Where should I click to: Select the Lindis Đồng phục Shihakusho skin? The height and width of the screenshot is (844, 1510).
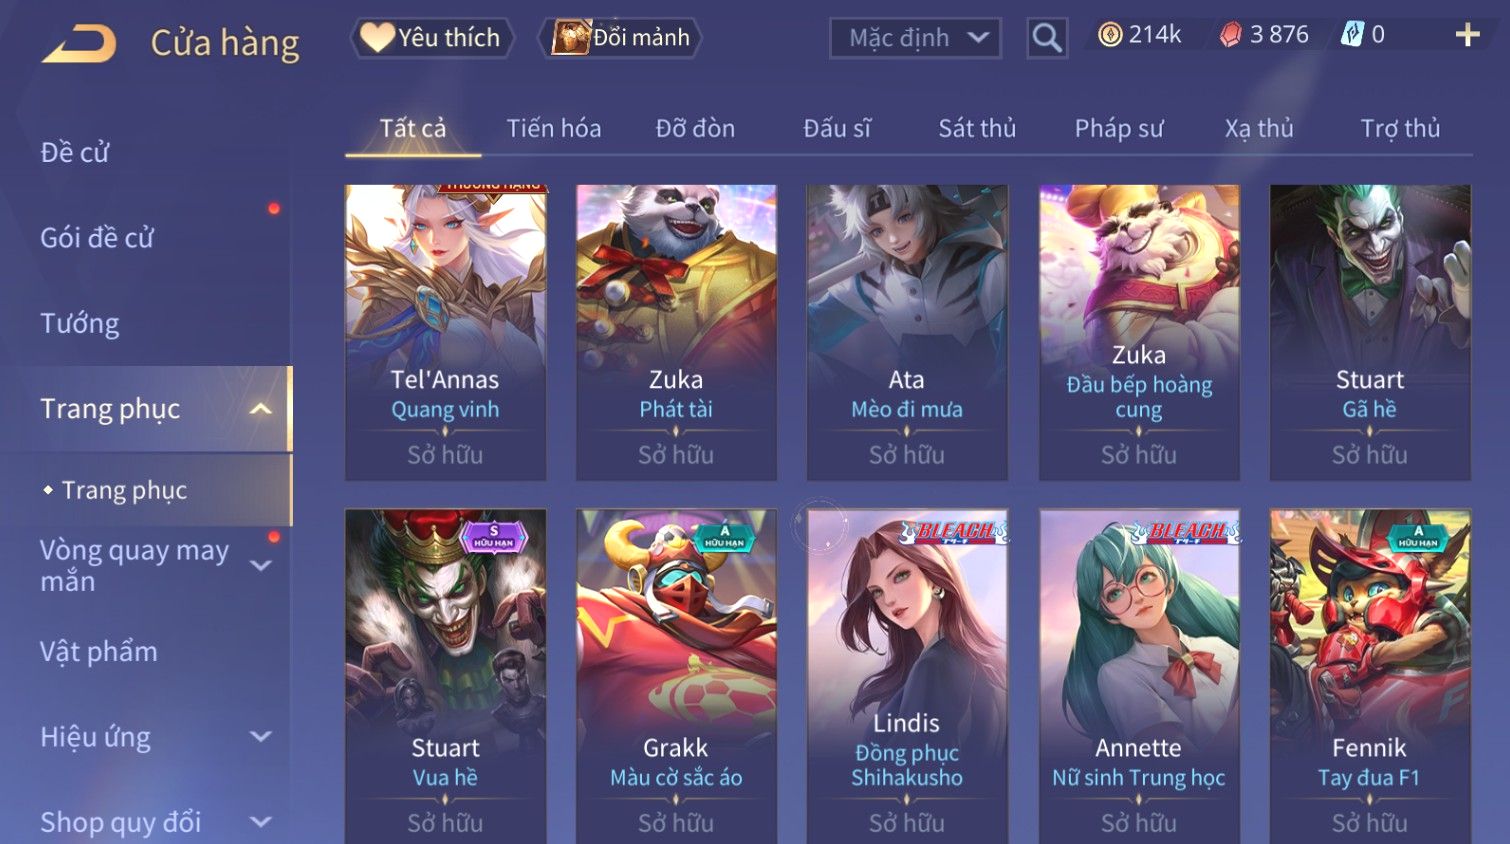point(907,676)
